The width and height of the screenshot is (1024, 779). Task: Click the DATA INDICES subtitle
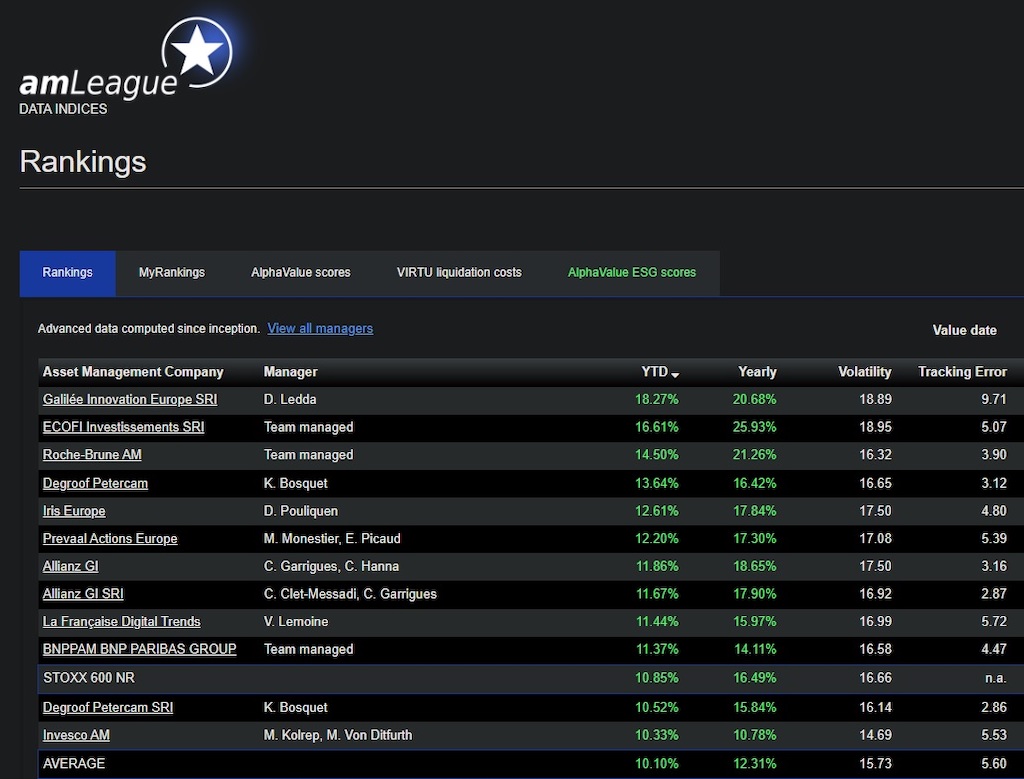tap(63, 109)
